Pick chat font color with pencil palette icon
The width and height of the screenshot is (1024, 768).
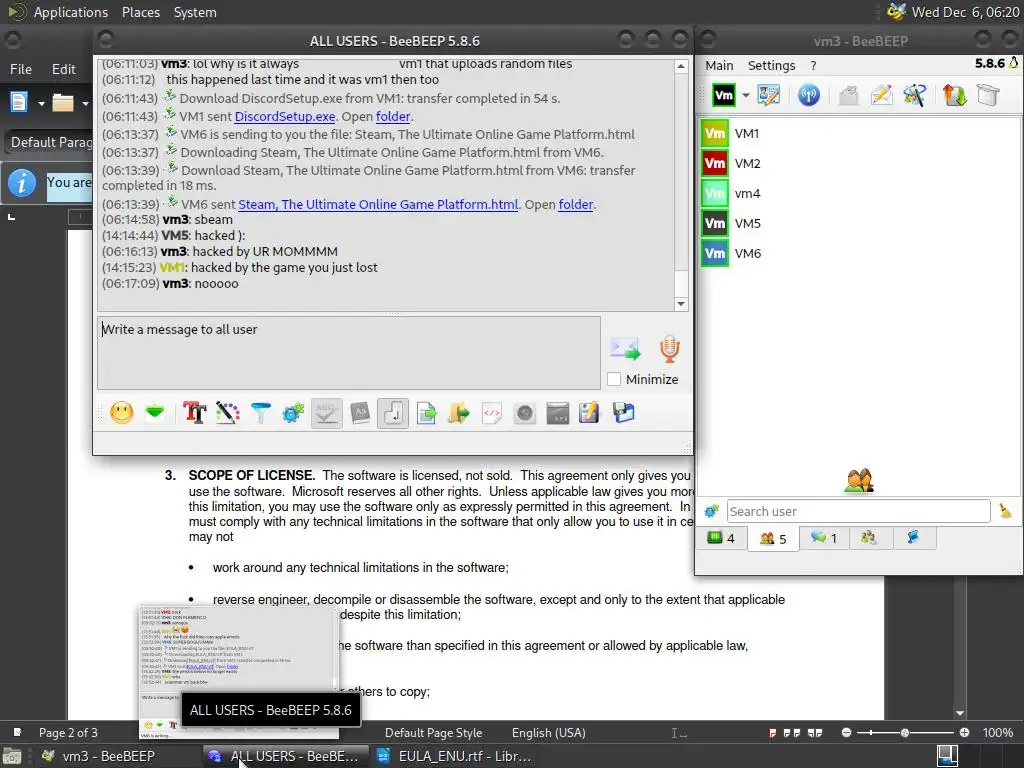[x=227, y=413]
